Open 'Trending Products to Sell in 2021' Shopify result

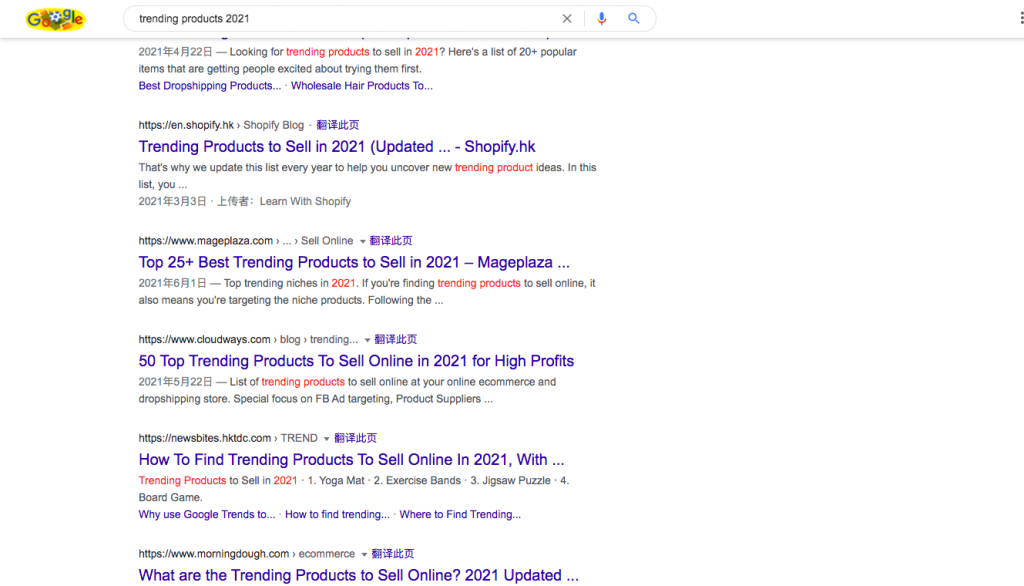337,146
